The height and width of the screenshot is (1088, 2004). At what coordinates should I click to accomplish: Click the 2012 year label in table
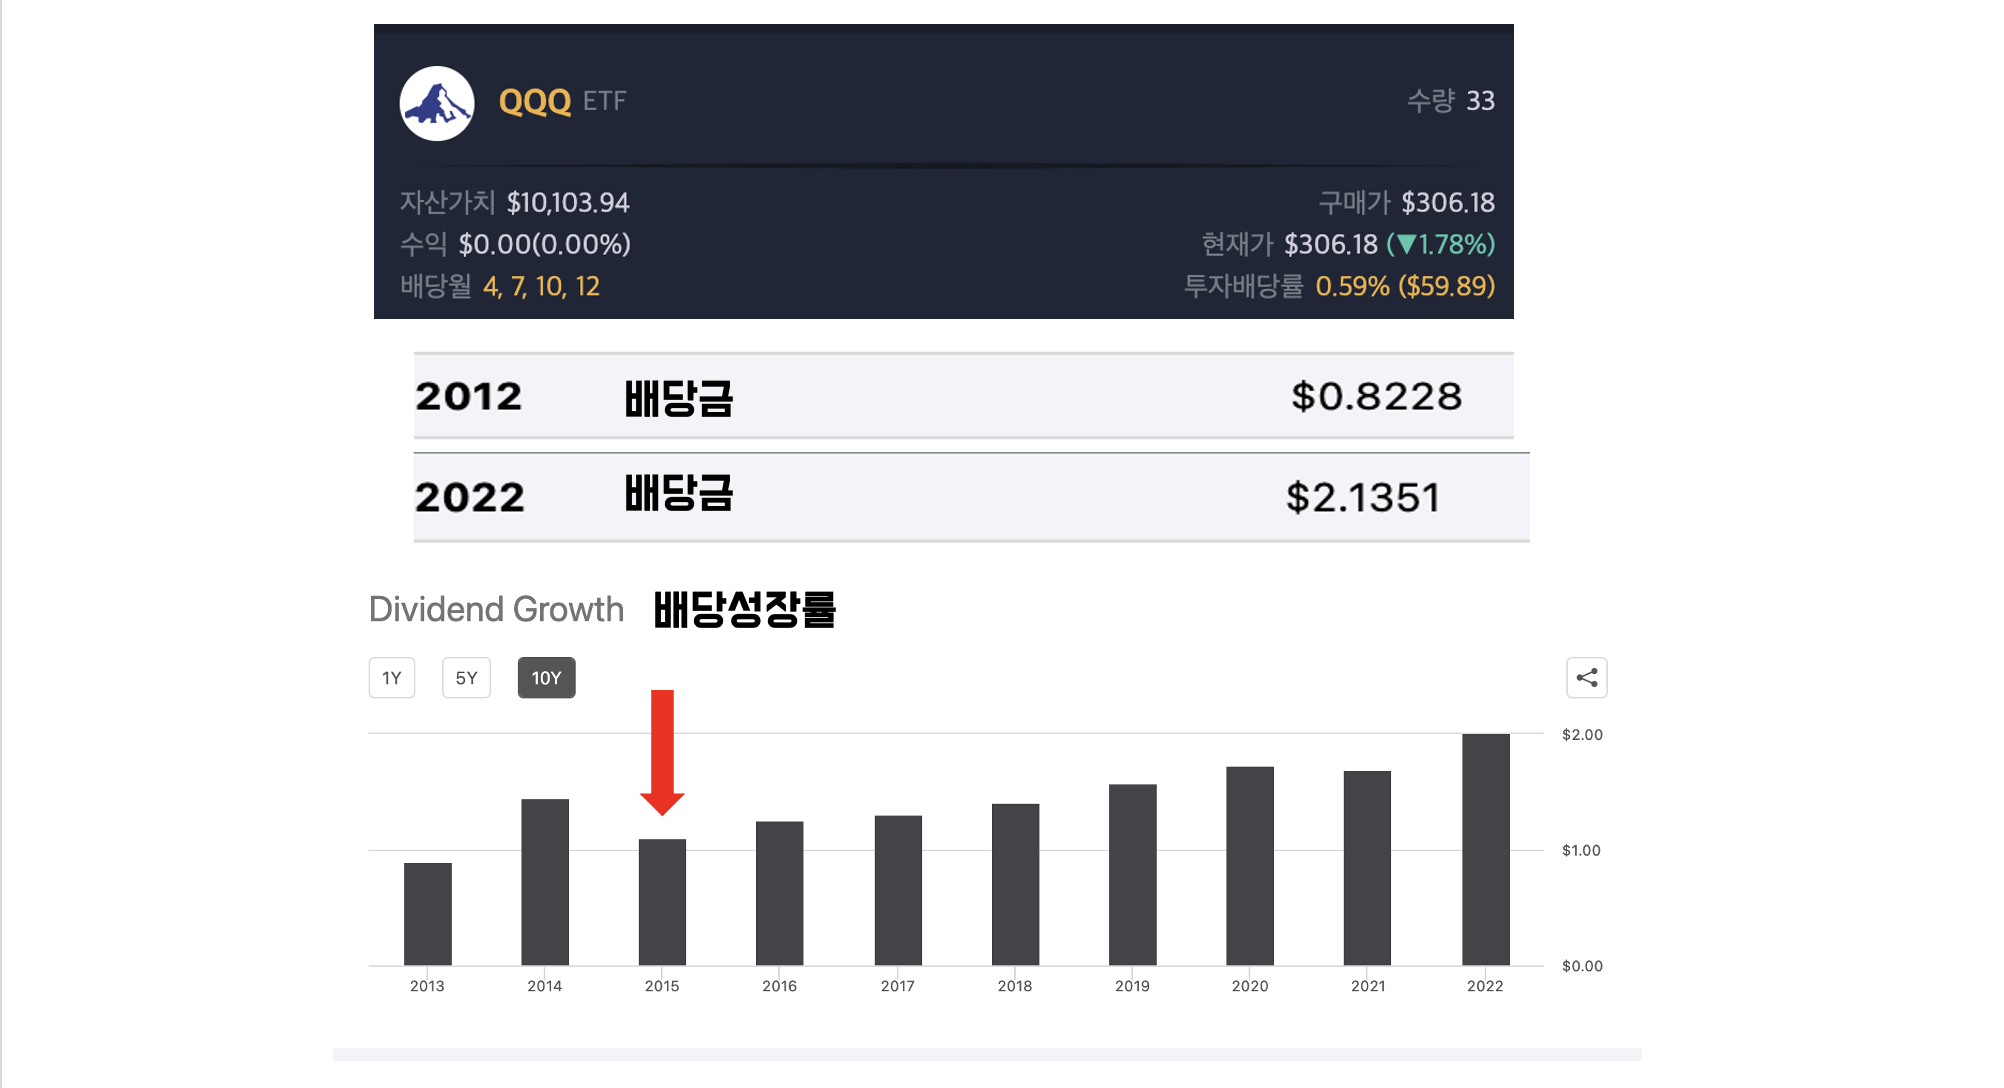click(x=468, y=396)
